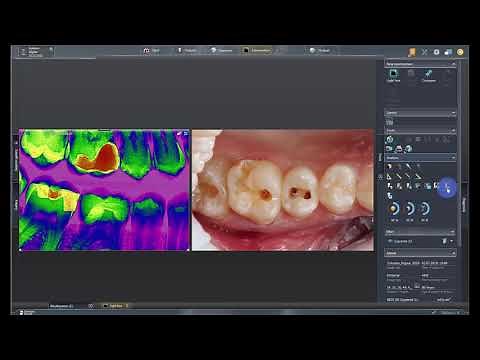Click the vertical tab left of the tools panel
The image size is (480, 360).
380,157
